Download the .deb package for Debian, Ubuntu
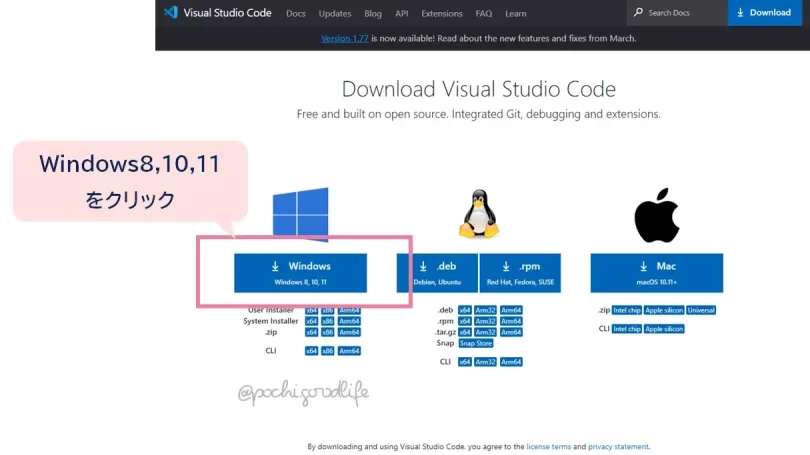Screen dimensions: 810x455 437,273
